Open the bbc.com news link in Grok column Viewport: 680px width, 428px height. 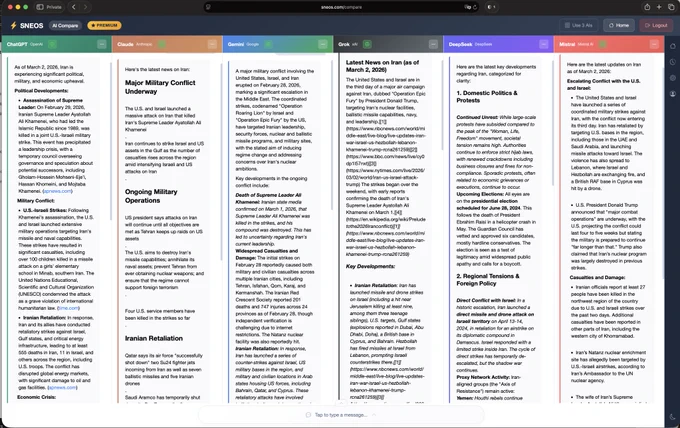click(385, 160)
